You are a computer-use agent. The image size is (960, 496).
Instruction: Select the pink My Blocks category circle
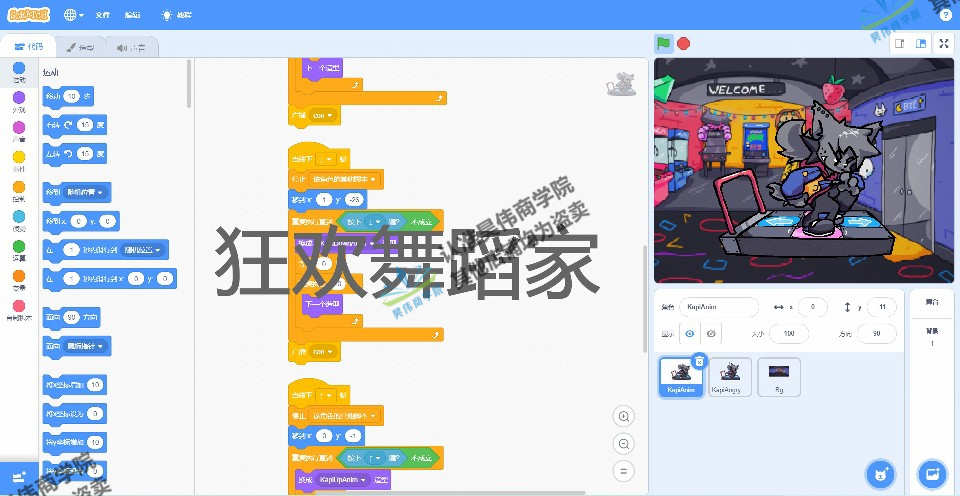click(19, 306)
